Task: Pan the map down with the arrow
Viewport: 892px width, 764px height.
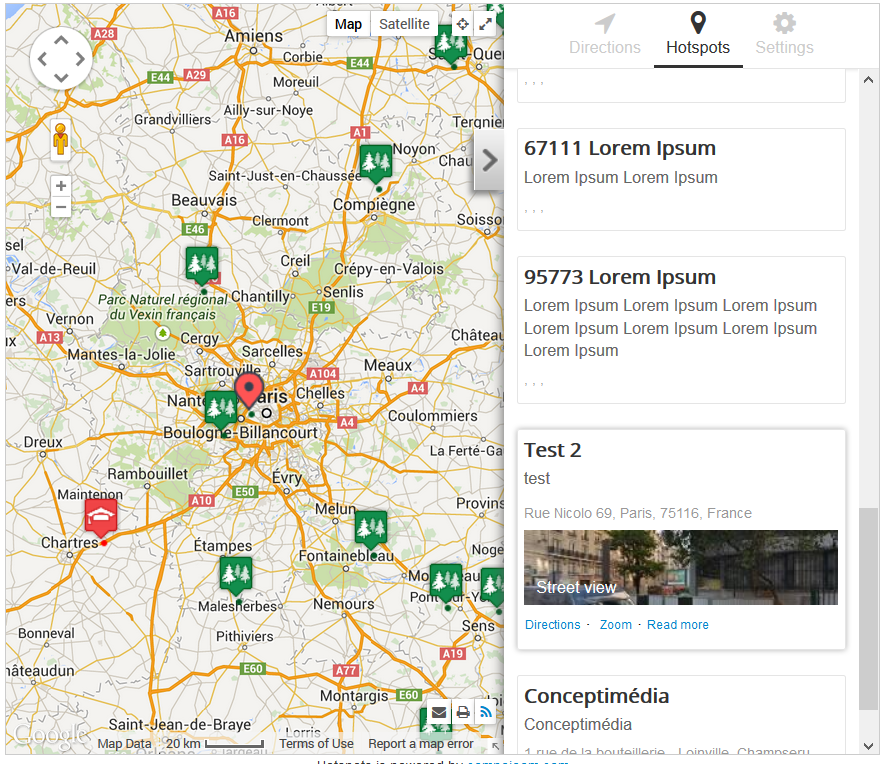Action: pos(61,77)
